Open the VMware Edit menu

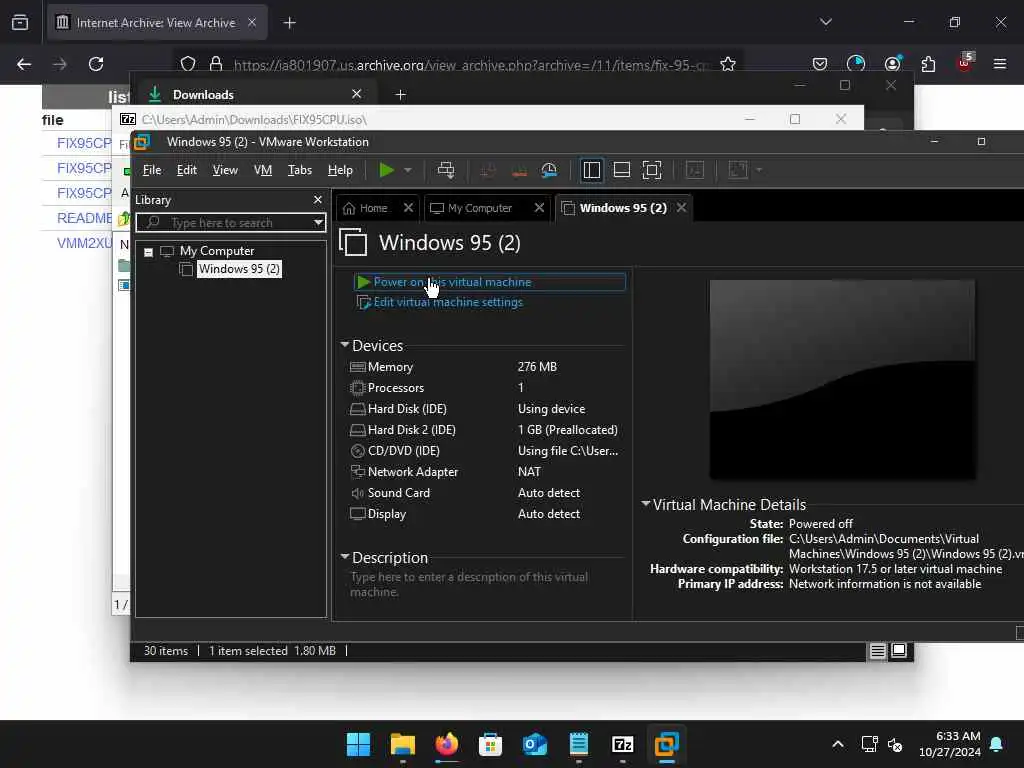tap(187, 170)
